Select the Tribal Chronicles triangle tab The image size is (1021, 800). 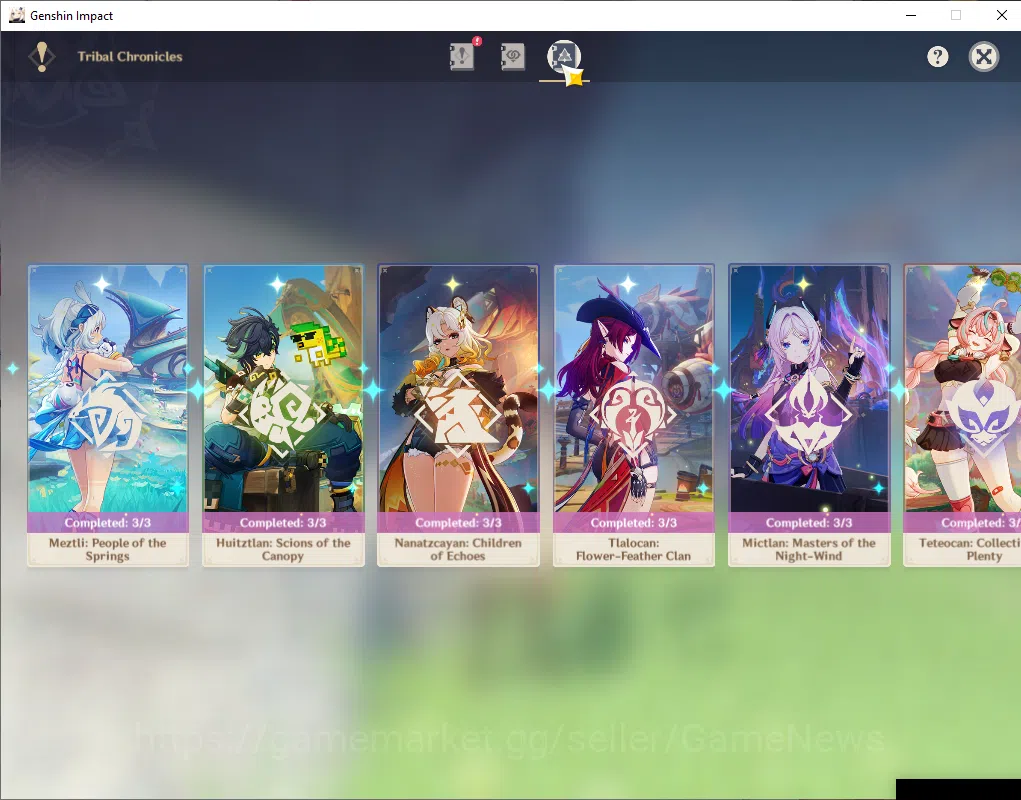[x=564, y=57]
